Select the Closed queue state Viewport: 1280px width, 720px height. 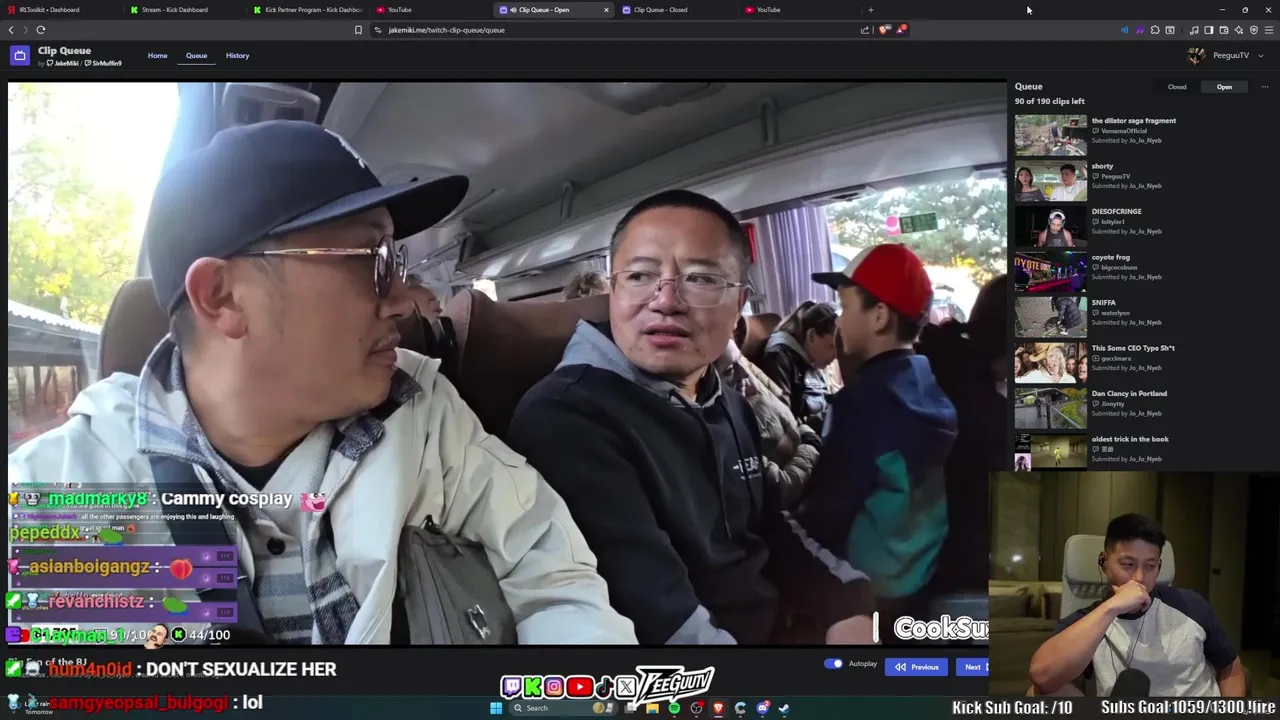pos(1177,87)
